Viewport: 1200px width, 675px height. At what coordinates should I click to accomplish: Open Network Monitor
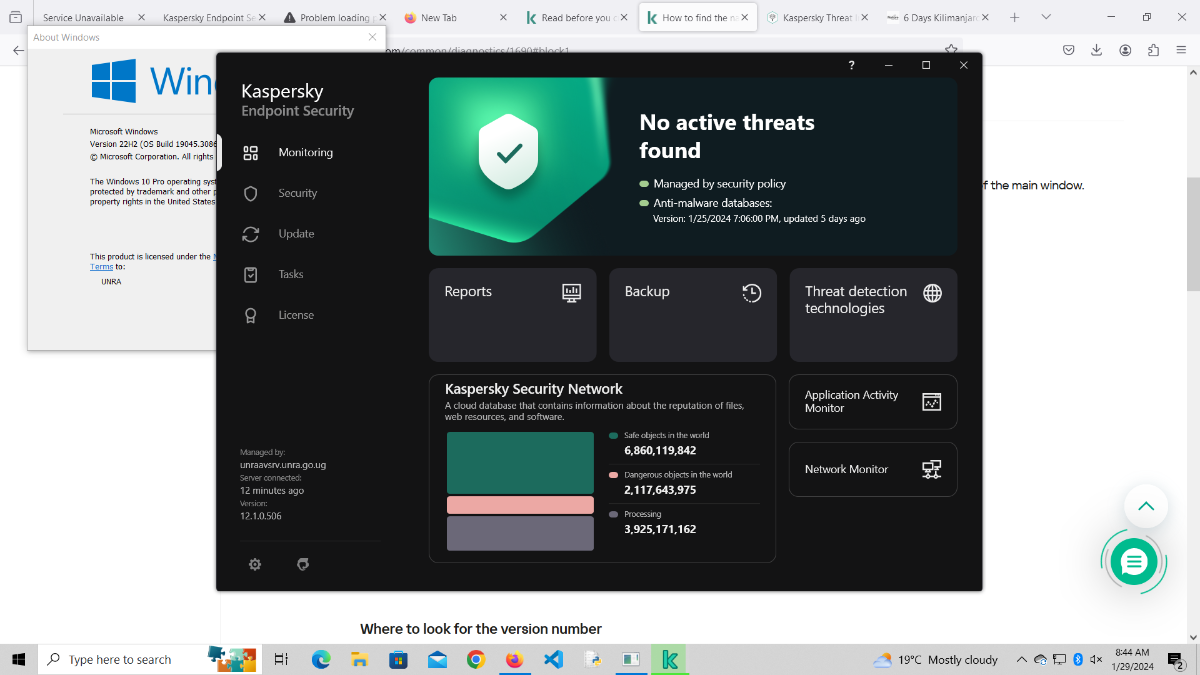[x=873, y=469]
